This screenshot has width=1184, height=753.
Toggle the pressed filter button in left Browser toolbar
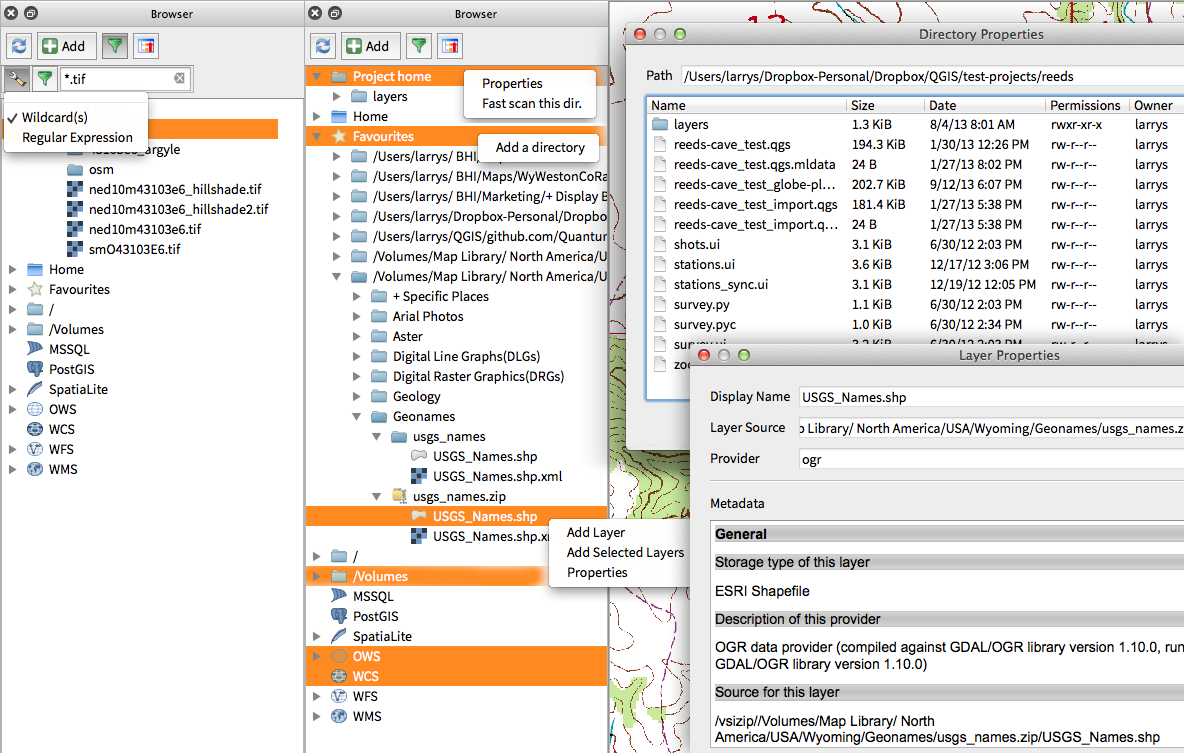[115, 46]
